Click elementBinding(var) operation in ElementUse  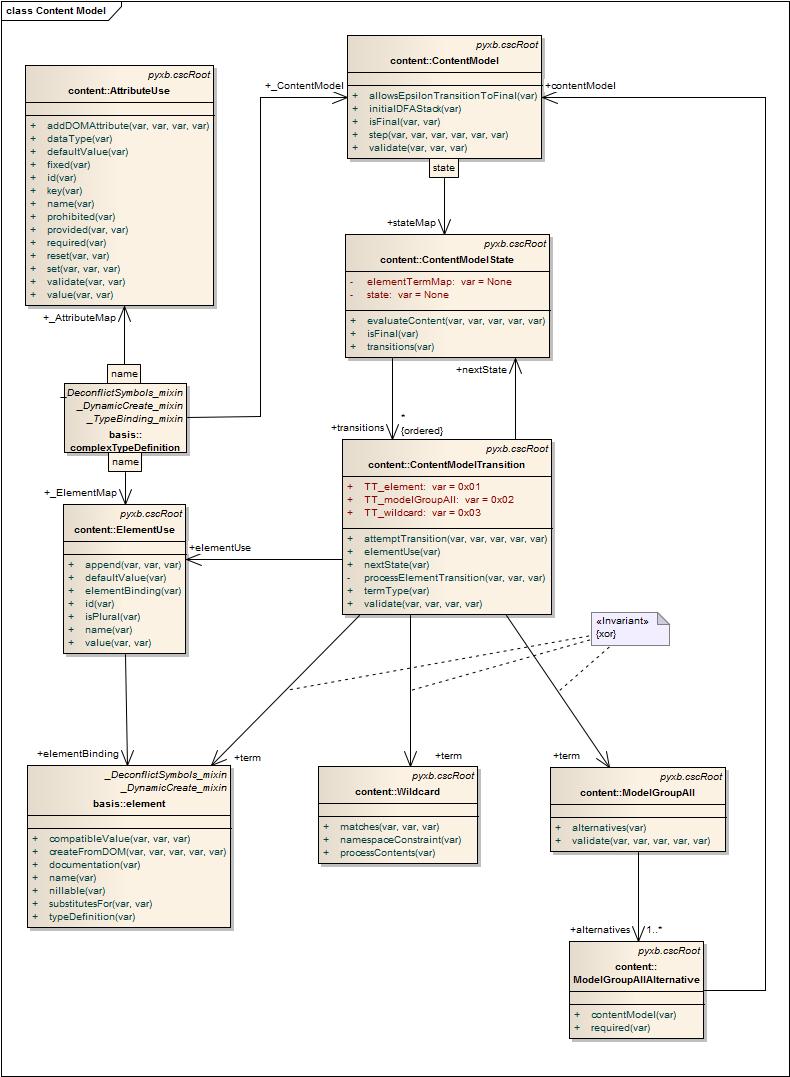(133, 591)
